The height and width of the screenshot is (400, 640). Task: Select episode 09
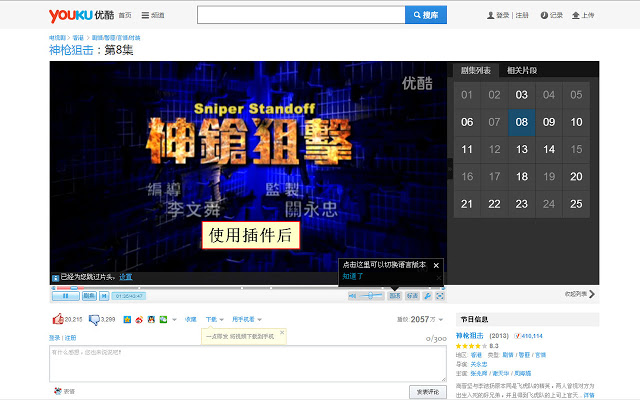point(549,122)
